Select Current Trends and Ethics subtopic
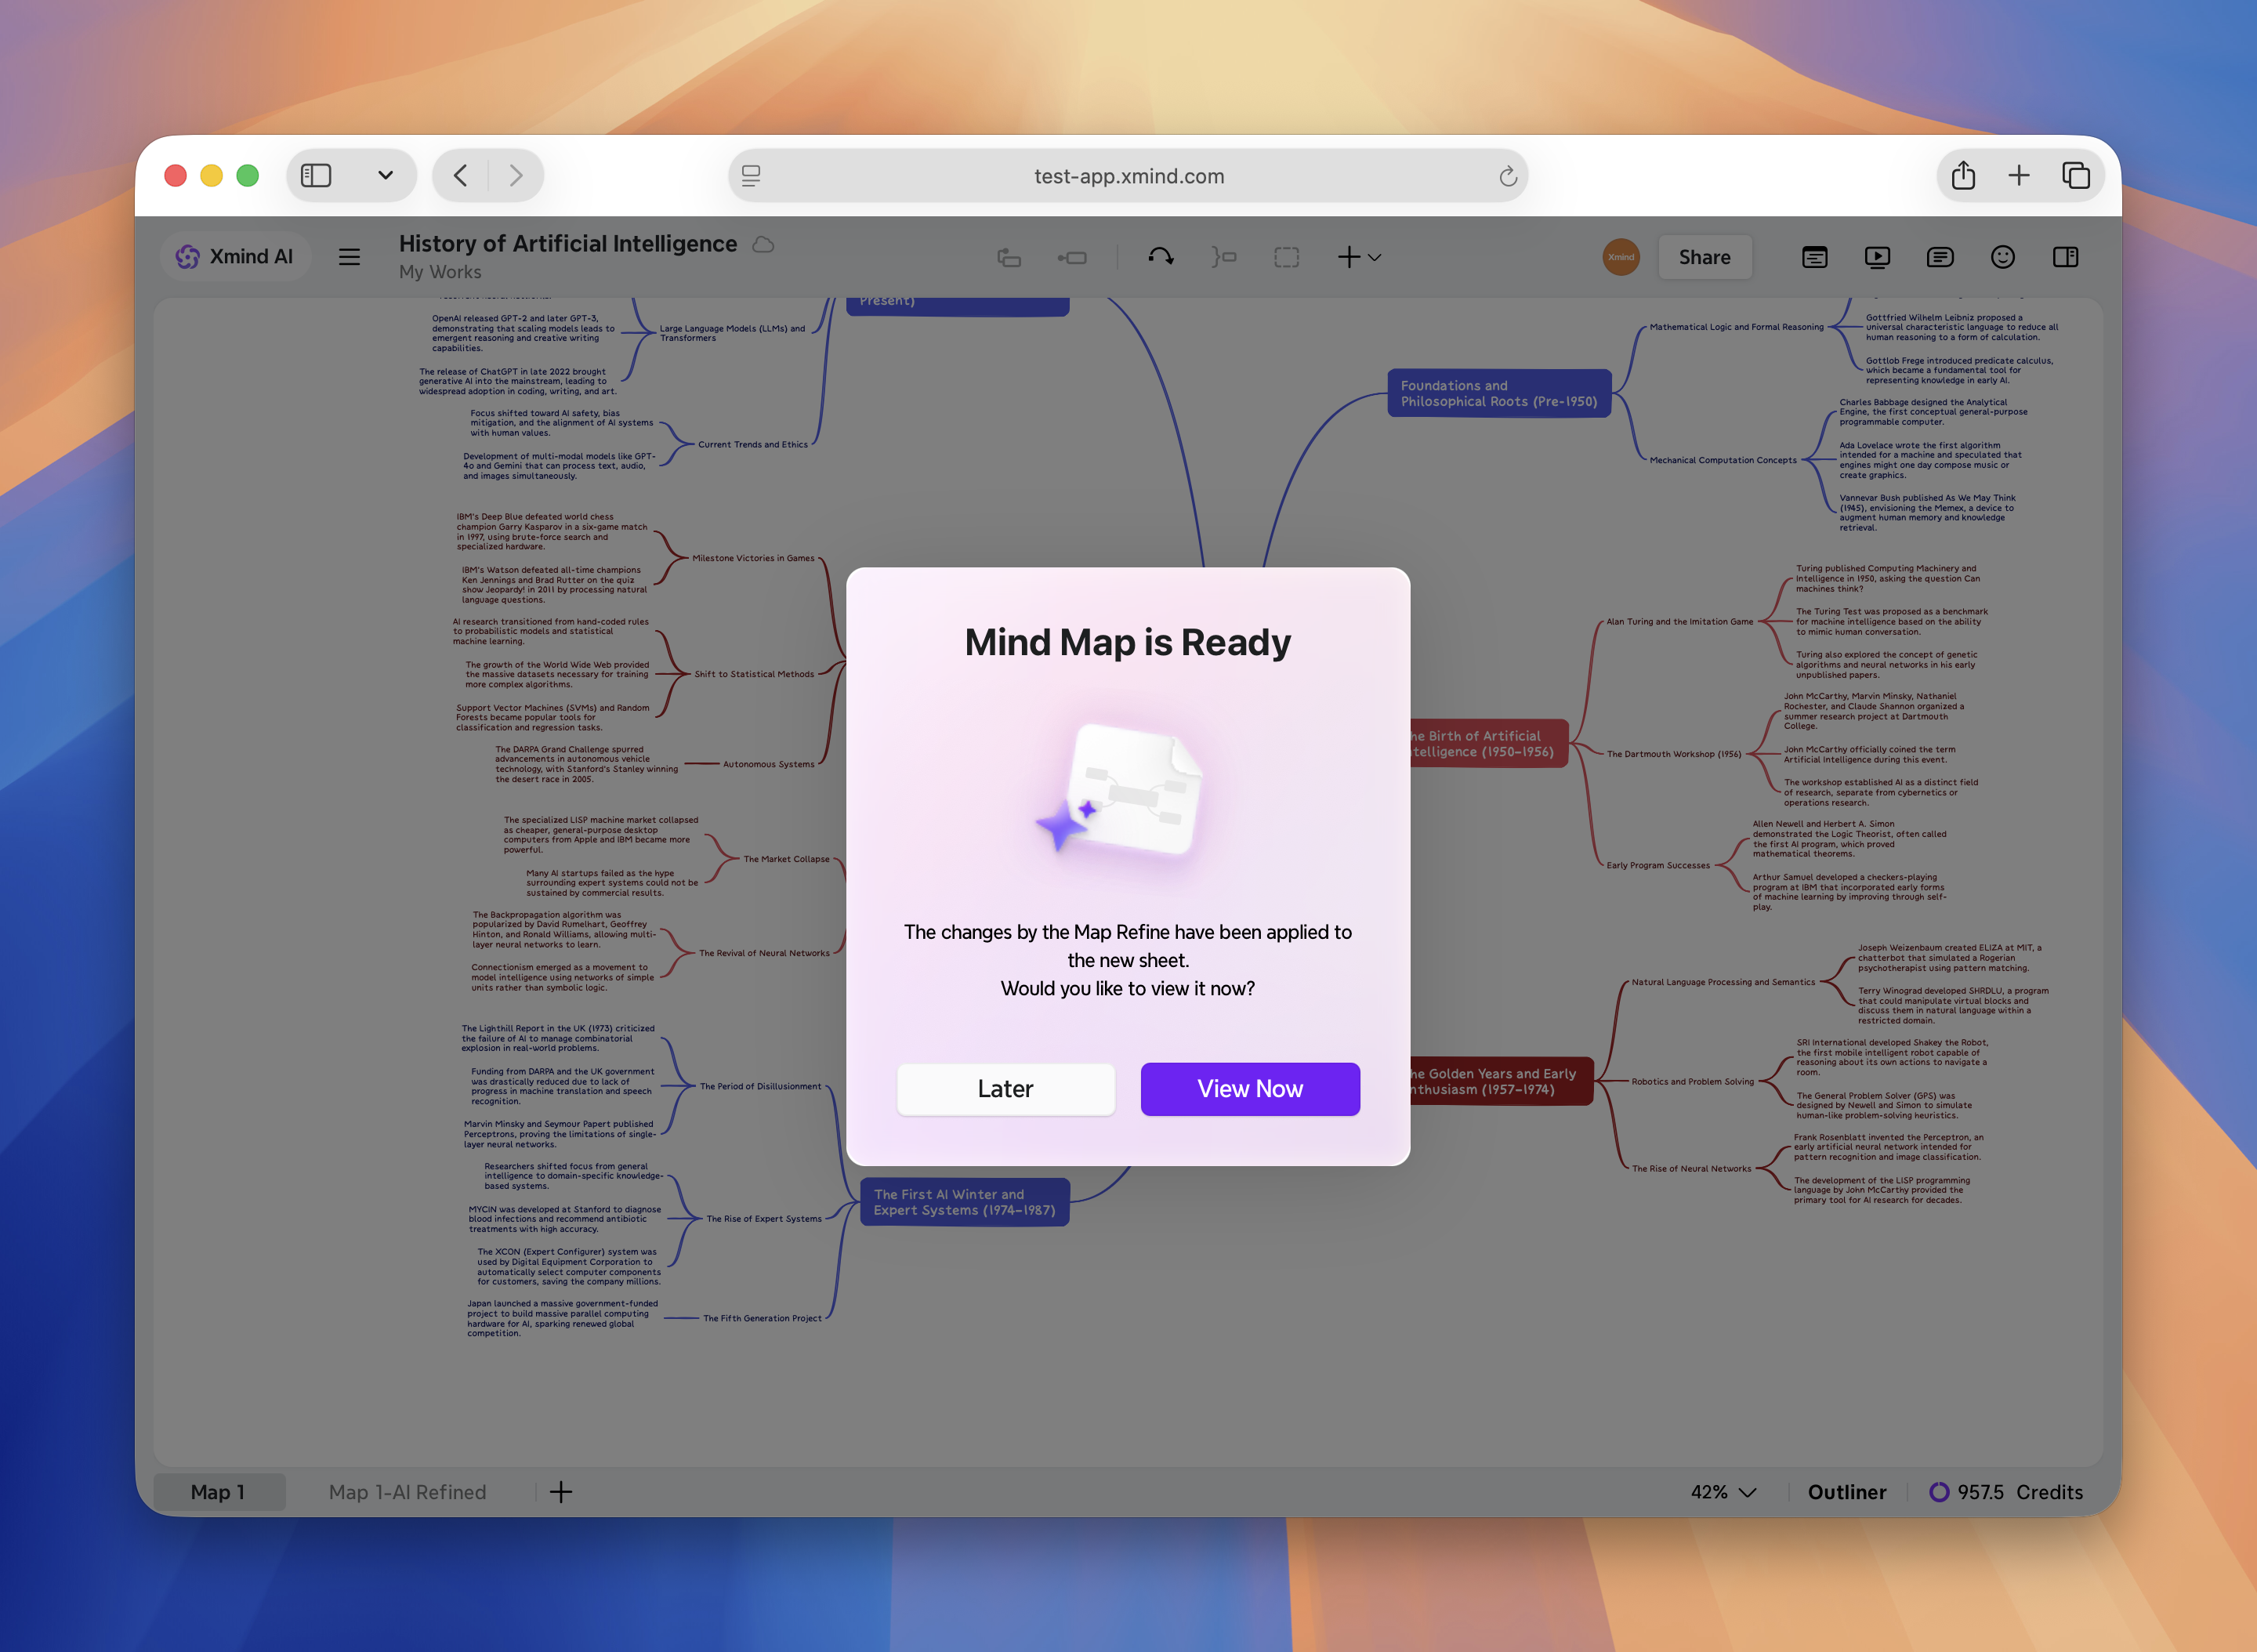This screenshot has height=1652, width=2257. (752, 444)
